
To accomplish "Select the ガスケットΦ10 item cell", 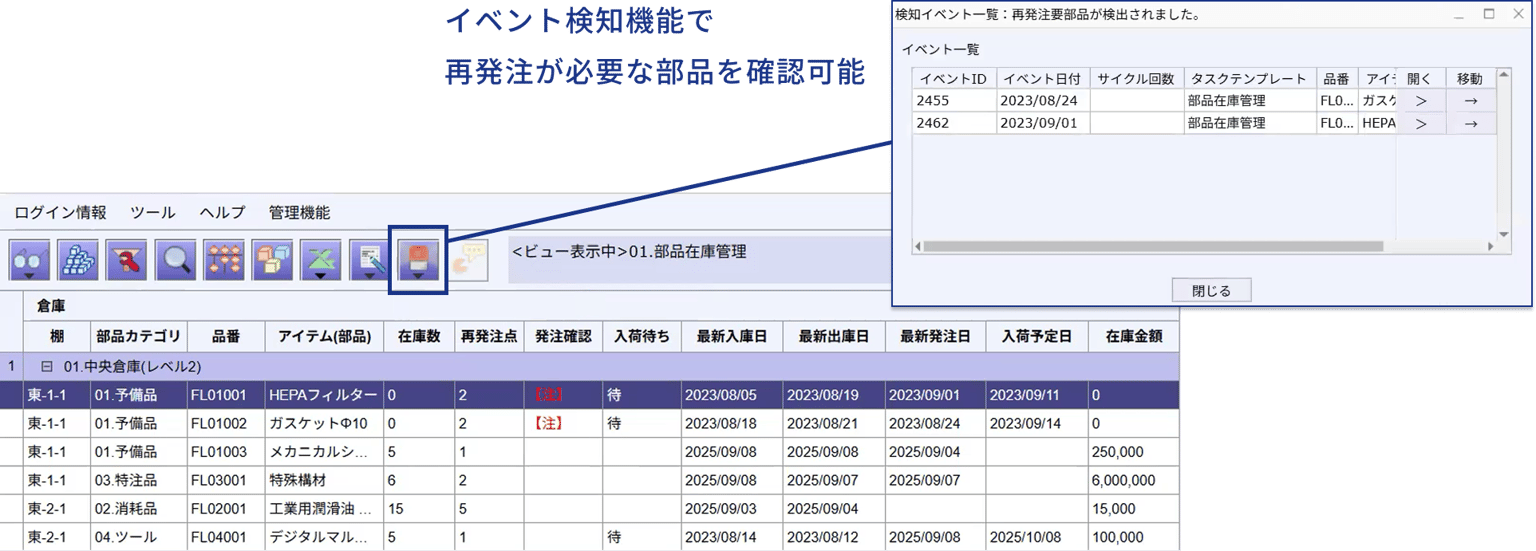I will 324,423.
